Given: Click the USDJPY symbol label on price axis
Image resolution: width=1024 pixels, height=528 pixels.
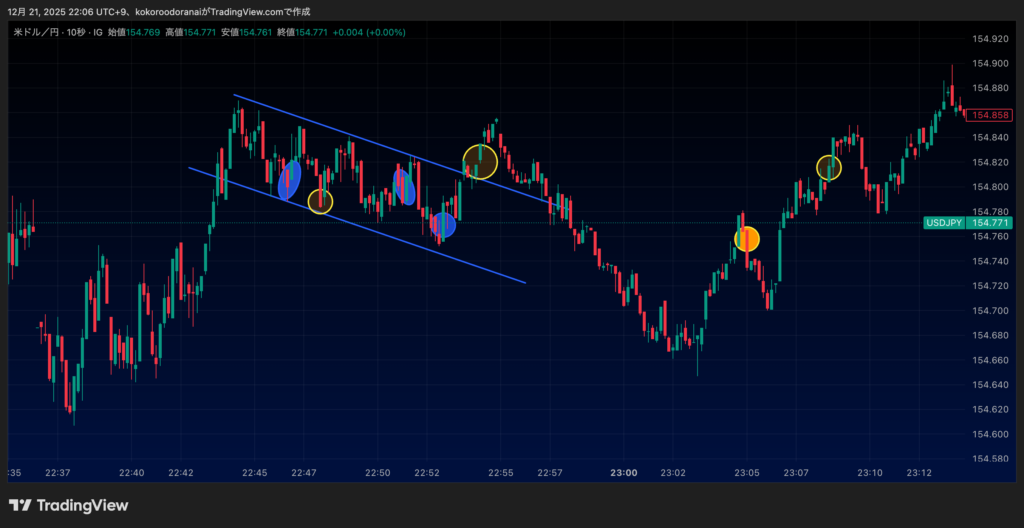Looking at the screenshot, I should 943,223.
